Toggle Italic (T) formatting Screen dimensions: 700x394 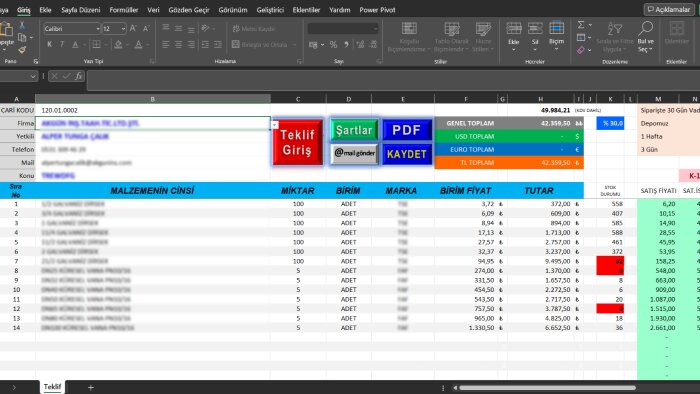(62, 44)
